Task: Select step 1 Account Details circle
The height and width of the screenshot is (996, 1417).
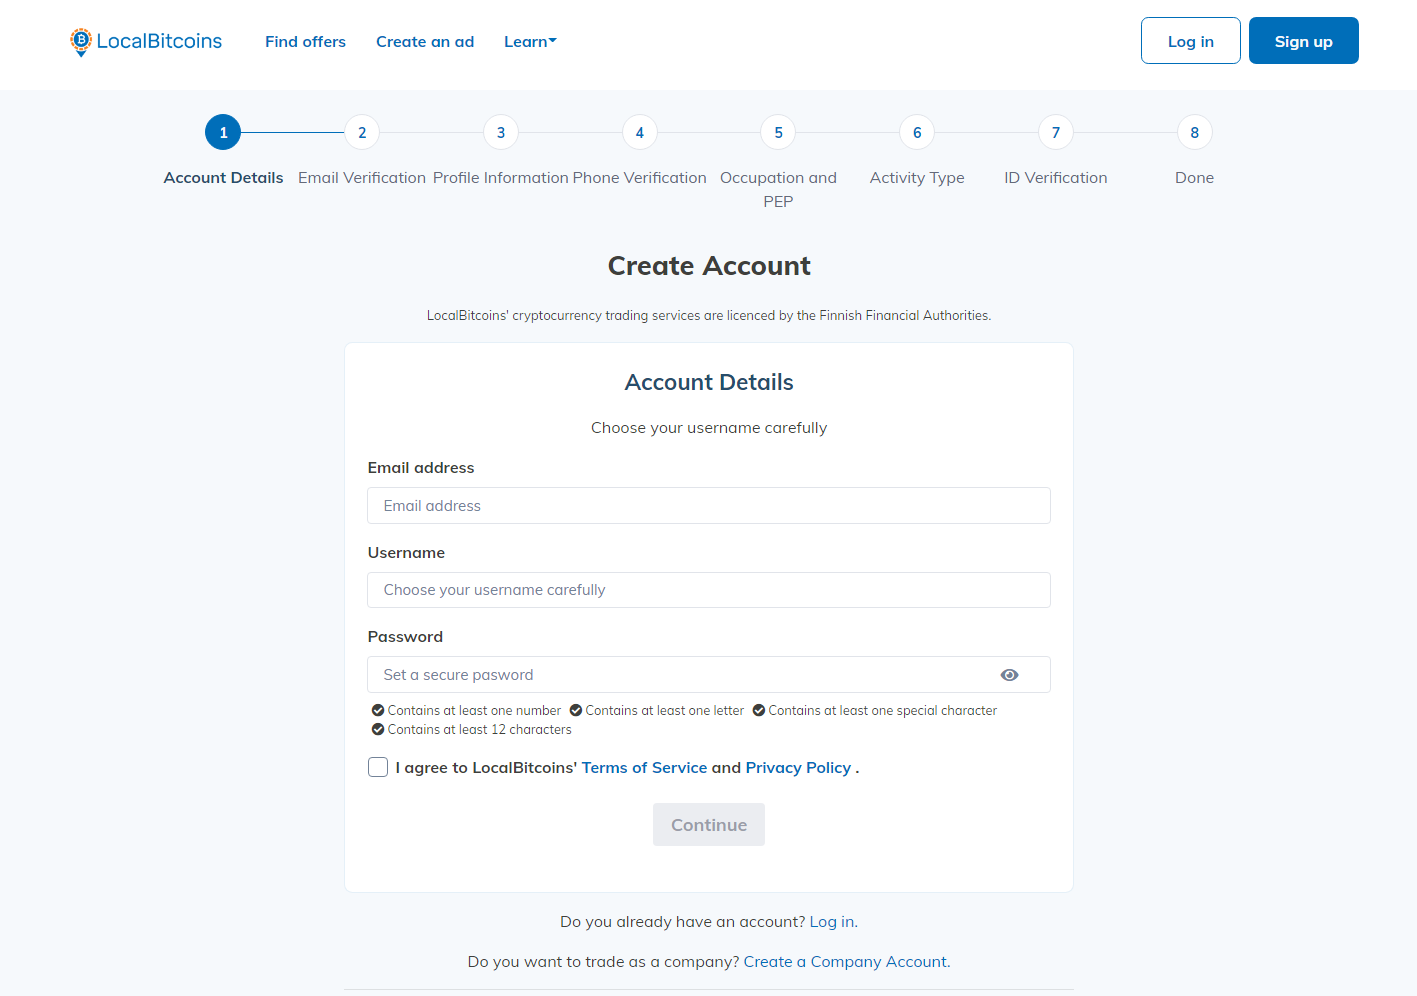Action: 223,132
